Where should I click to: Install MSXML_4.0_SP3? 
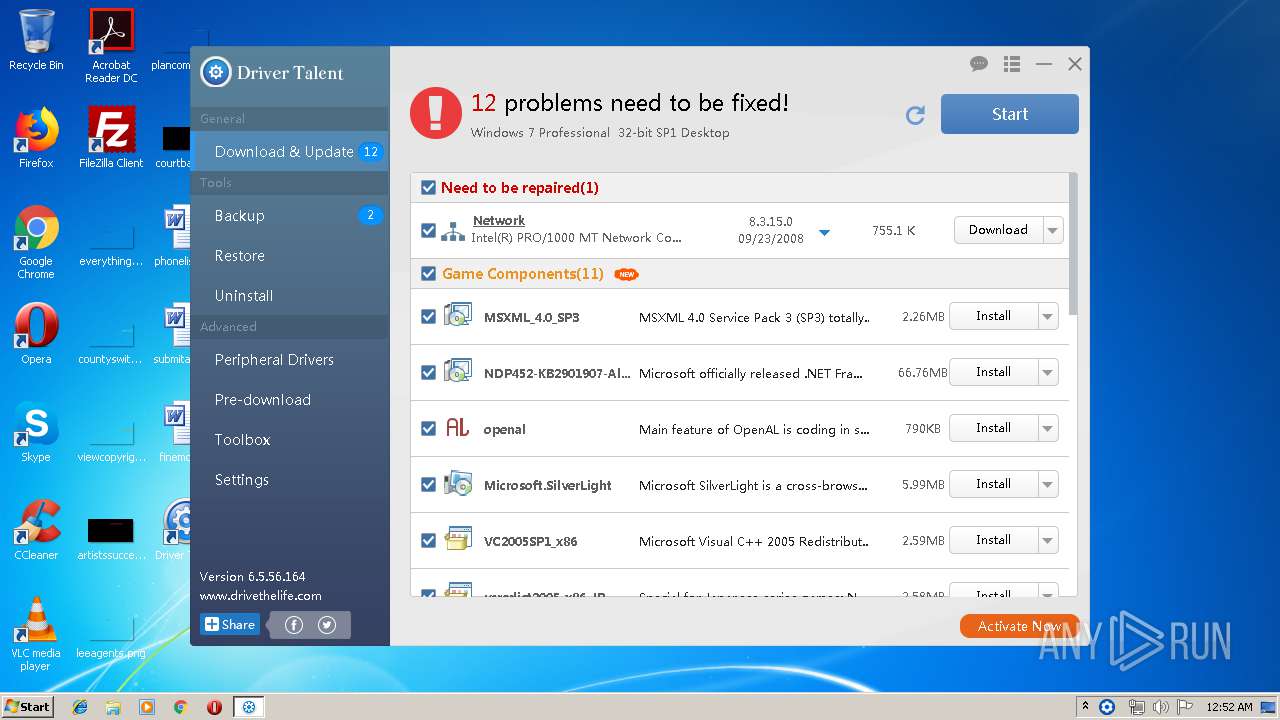coord(993,316)
